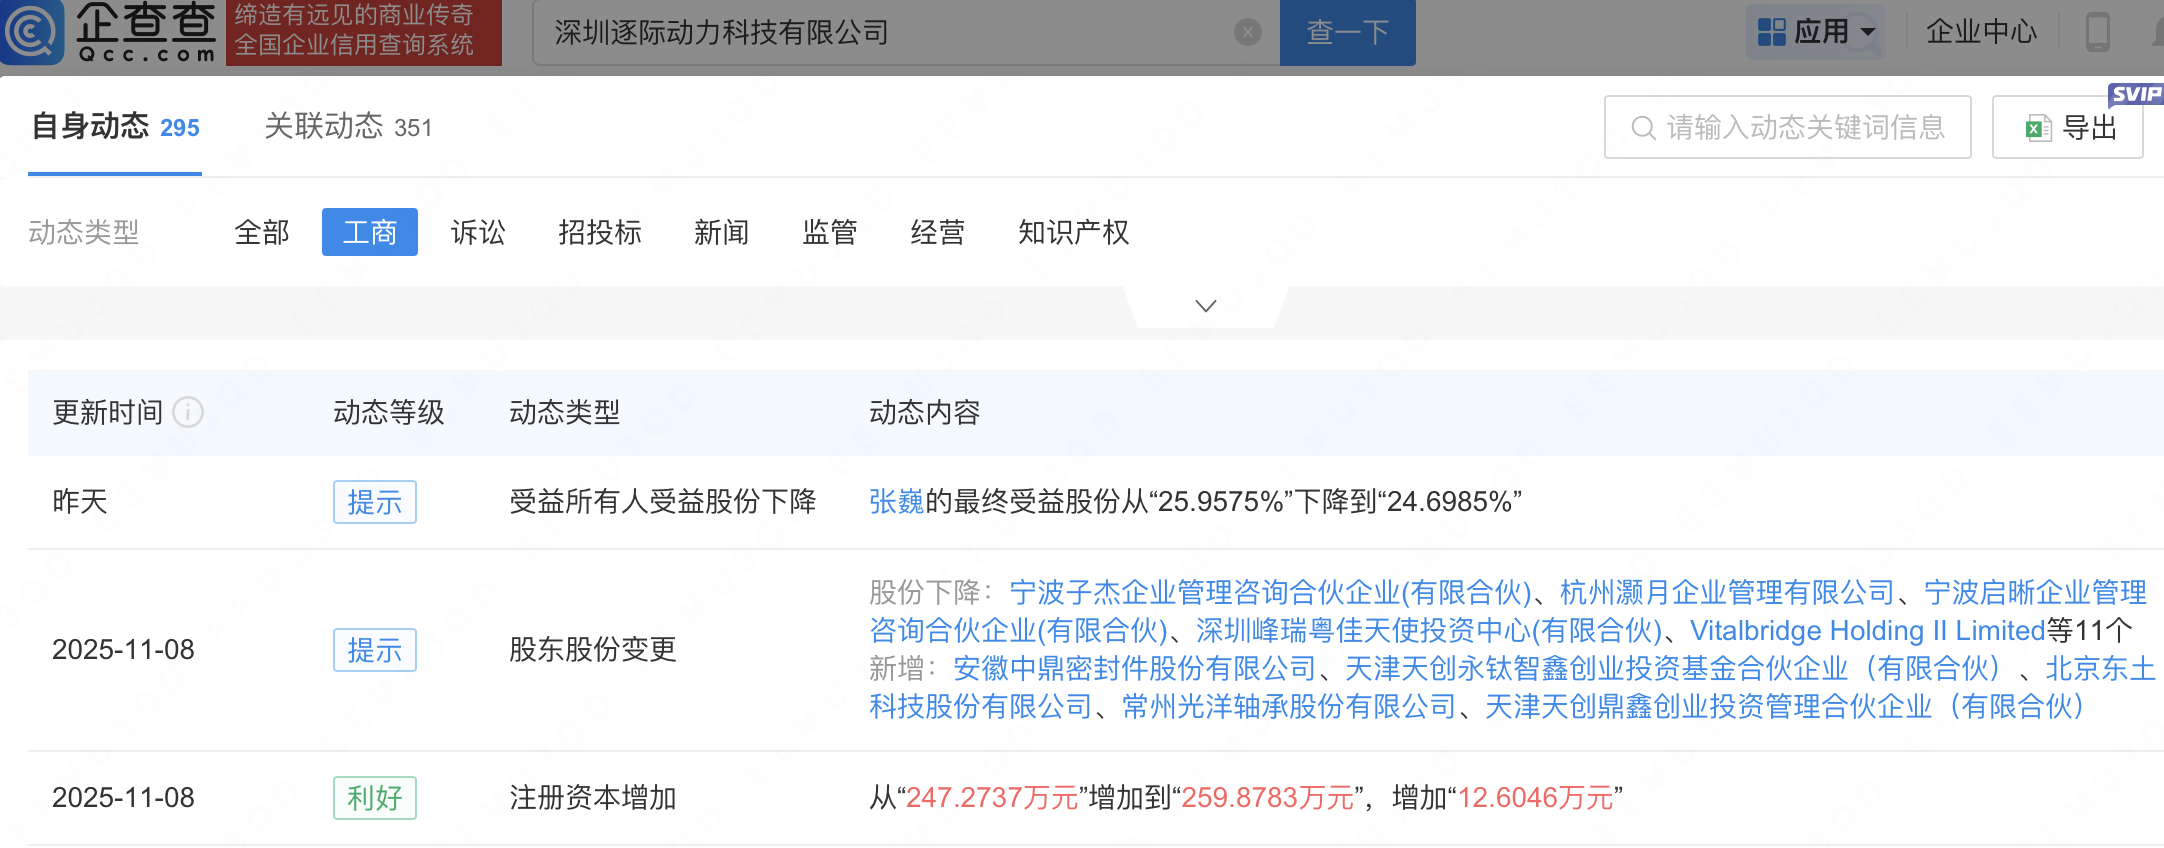The height and width of the screenshot is (848, 2164).
Task: Open the 应用 dropdown menu
Action: (1816, 32)
